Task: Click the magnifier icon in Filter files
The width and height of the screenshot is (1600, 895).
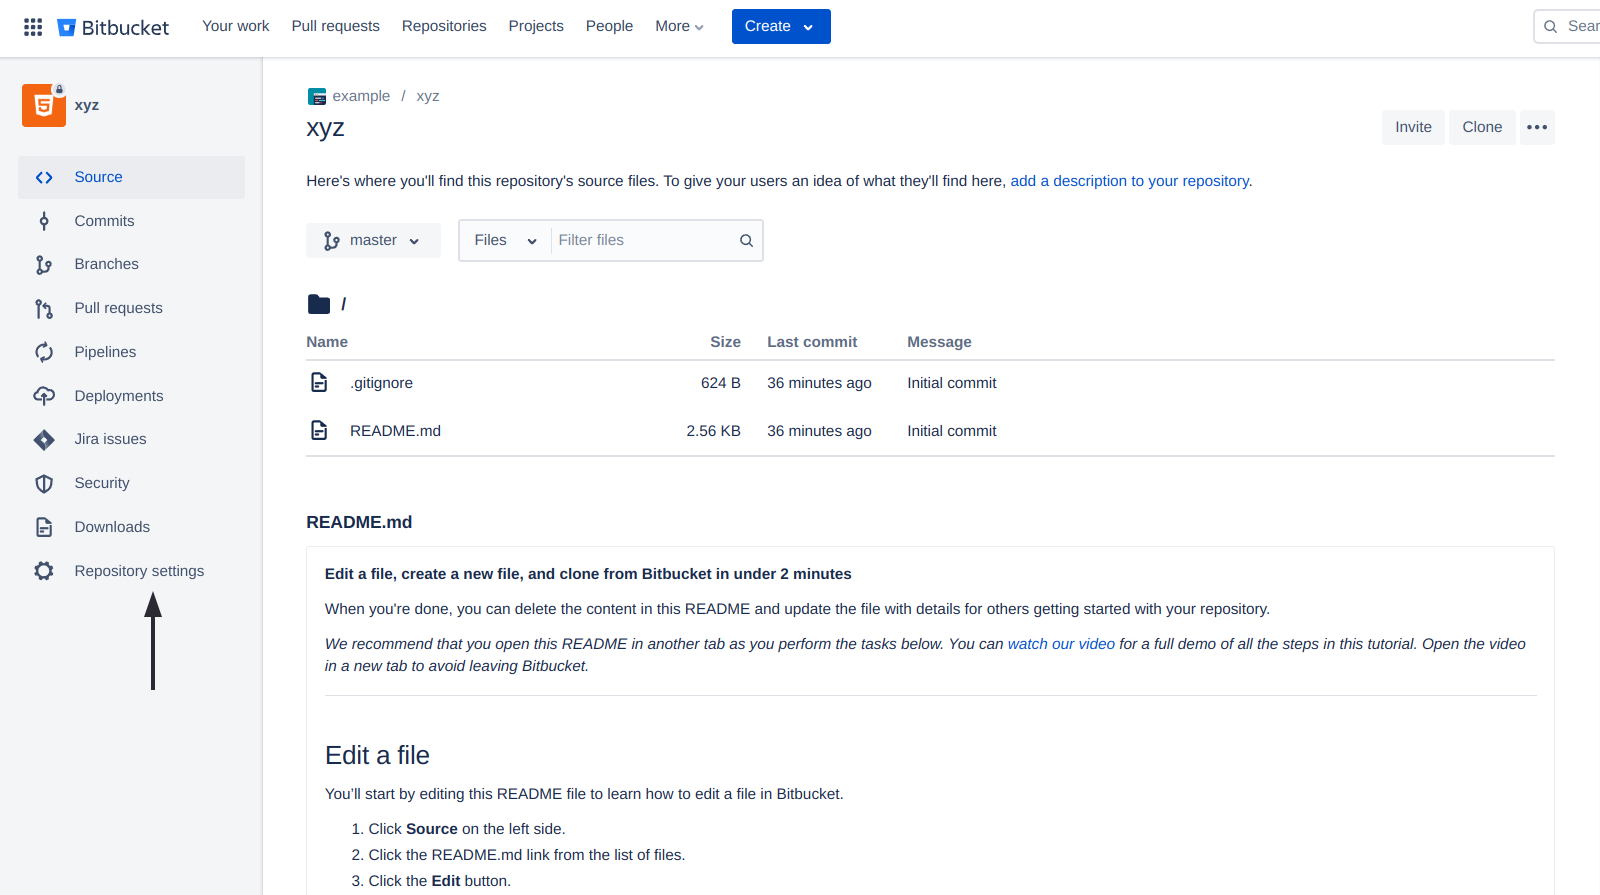Action: (746, 240)
